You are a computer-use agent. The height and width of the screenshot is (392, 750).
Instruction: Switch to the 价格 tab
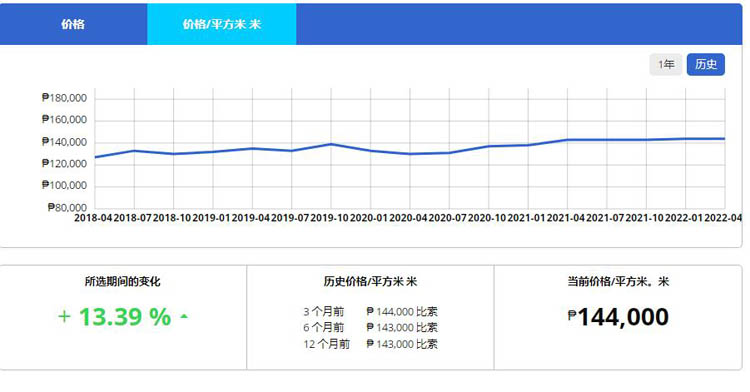(73, 24)
